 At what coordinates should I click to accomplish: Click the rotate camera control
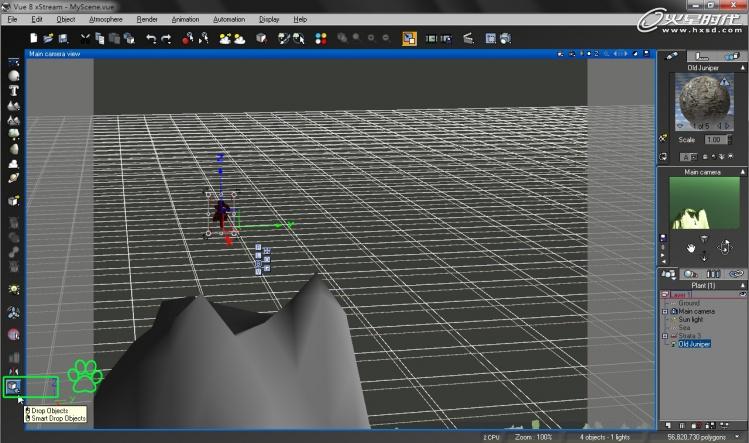pyautogui.click(x=725, y=248)
